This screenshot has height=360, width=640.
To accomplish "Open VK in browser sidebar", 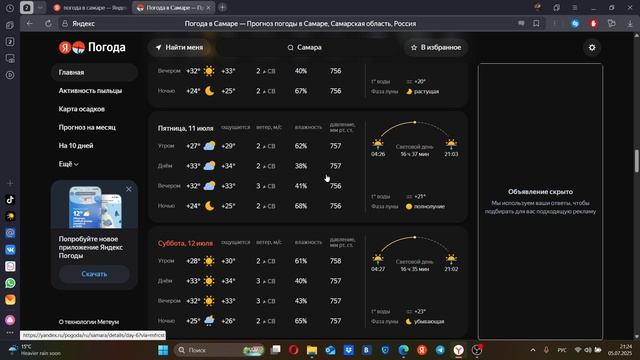I will 10,249.
